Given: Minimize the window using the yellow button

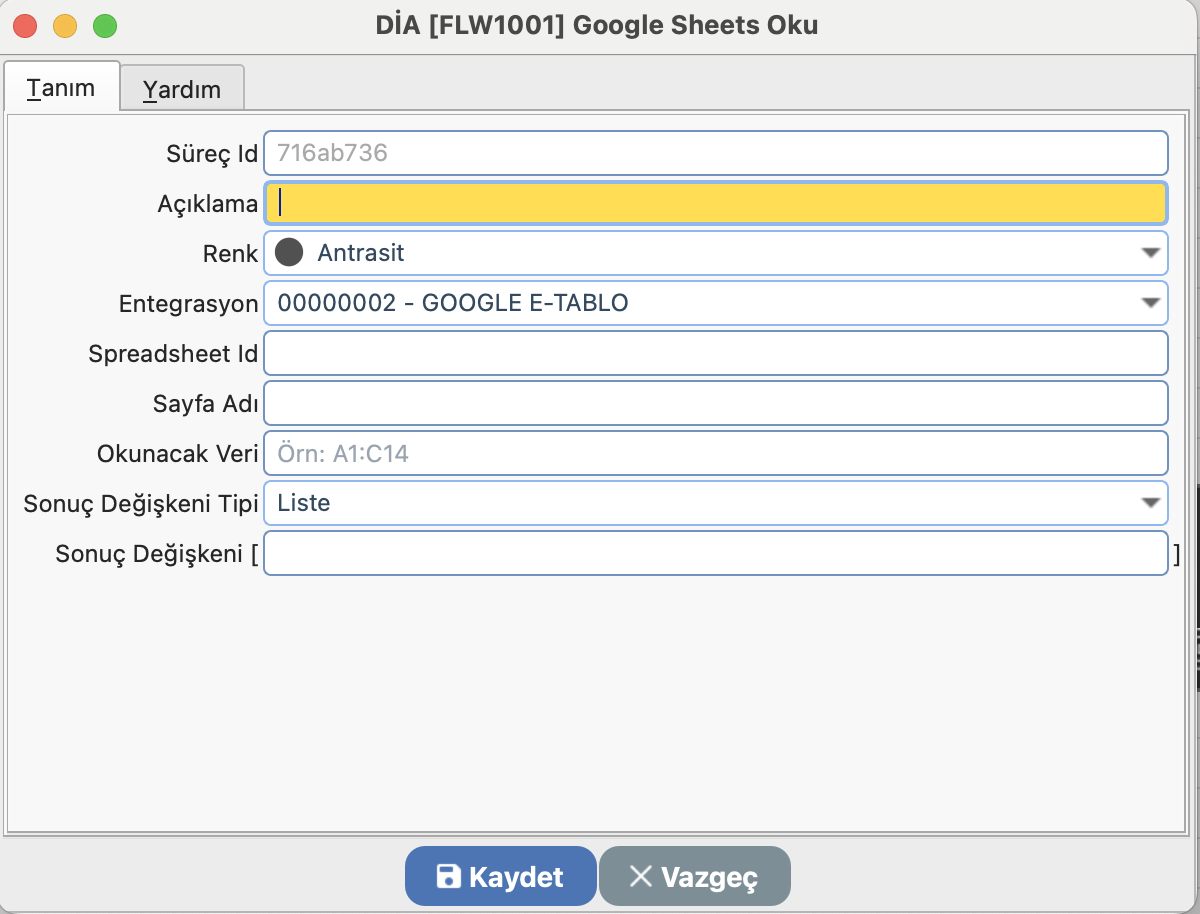Looking at the screenshot, I should 65,26.
